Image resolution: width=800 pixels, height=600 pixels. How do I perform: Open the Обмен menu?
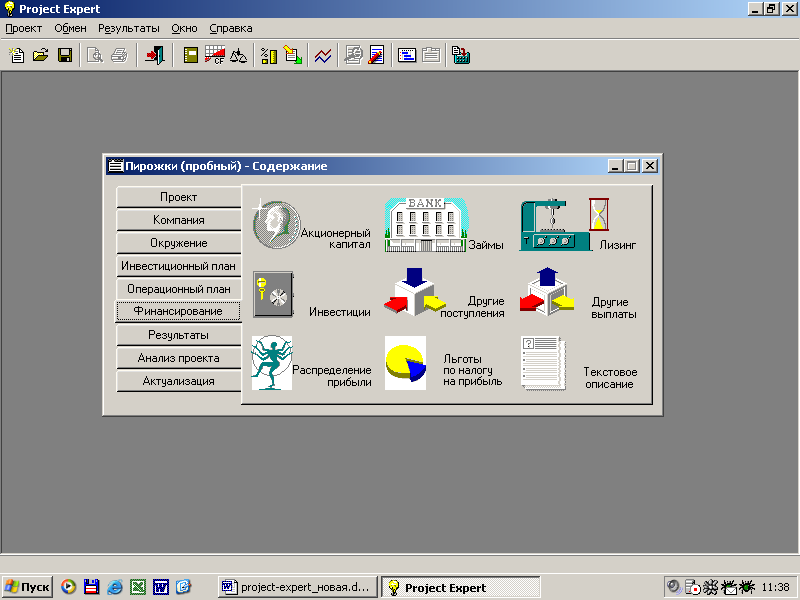[70, 29]
